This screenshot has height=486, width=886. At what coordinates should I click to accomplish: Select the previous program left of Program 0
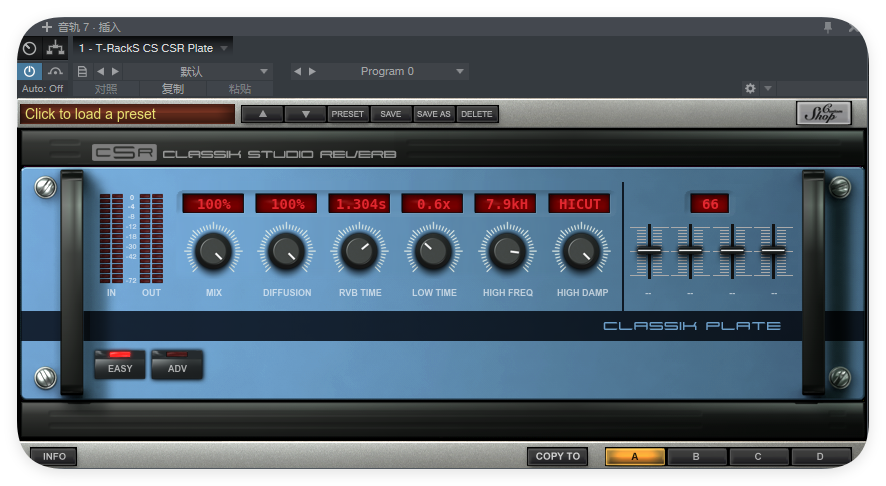[x=297, y=71]
